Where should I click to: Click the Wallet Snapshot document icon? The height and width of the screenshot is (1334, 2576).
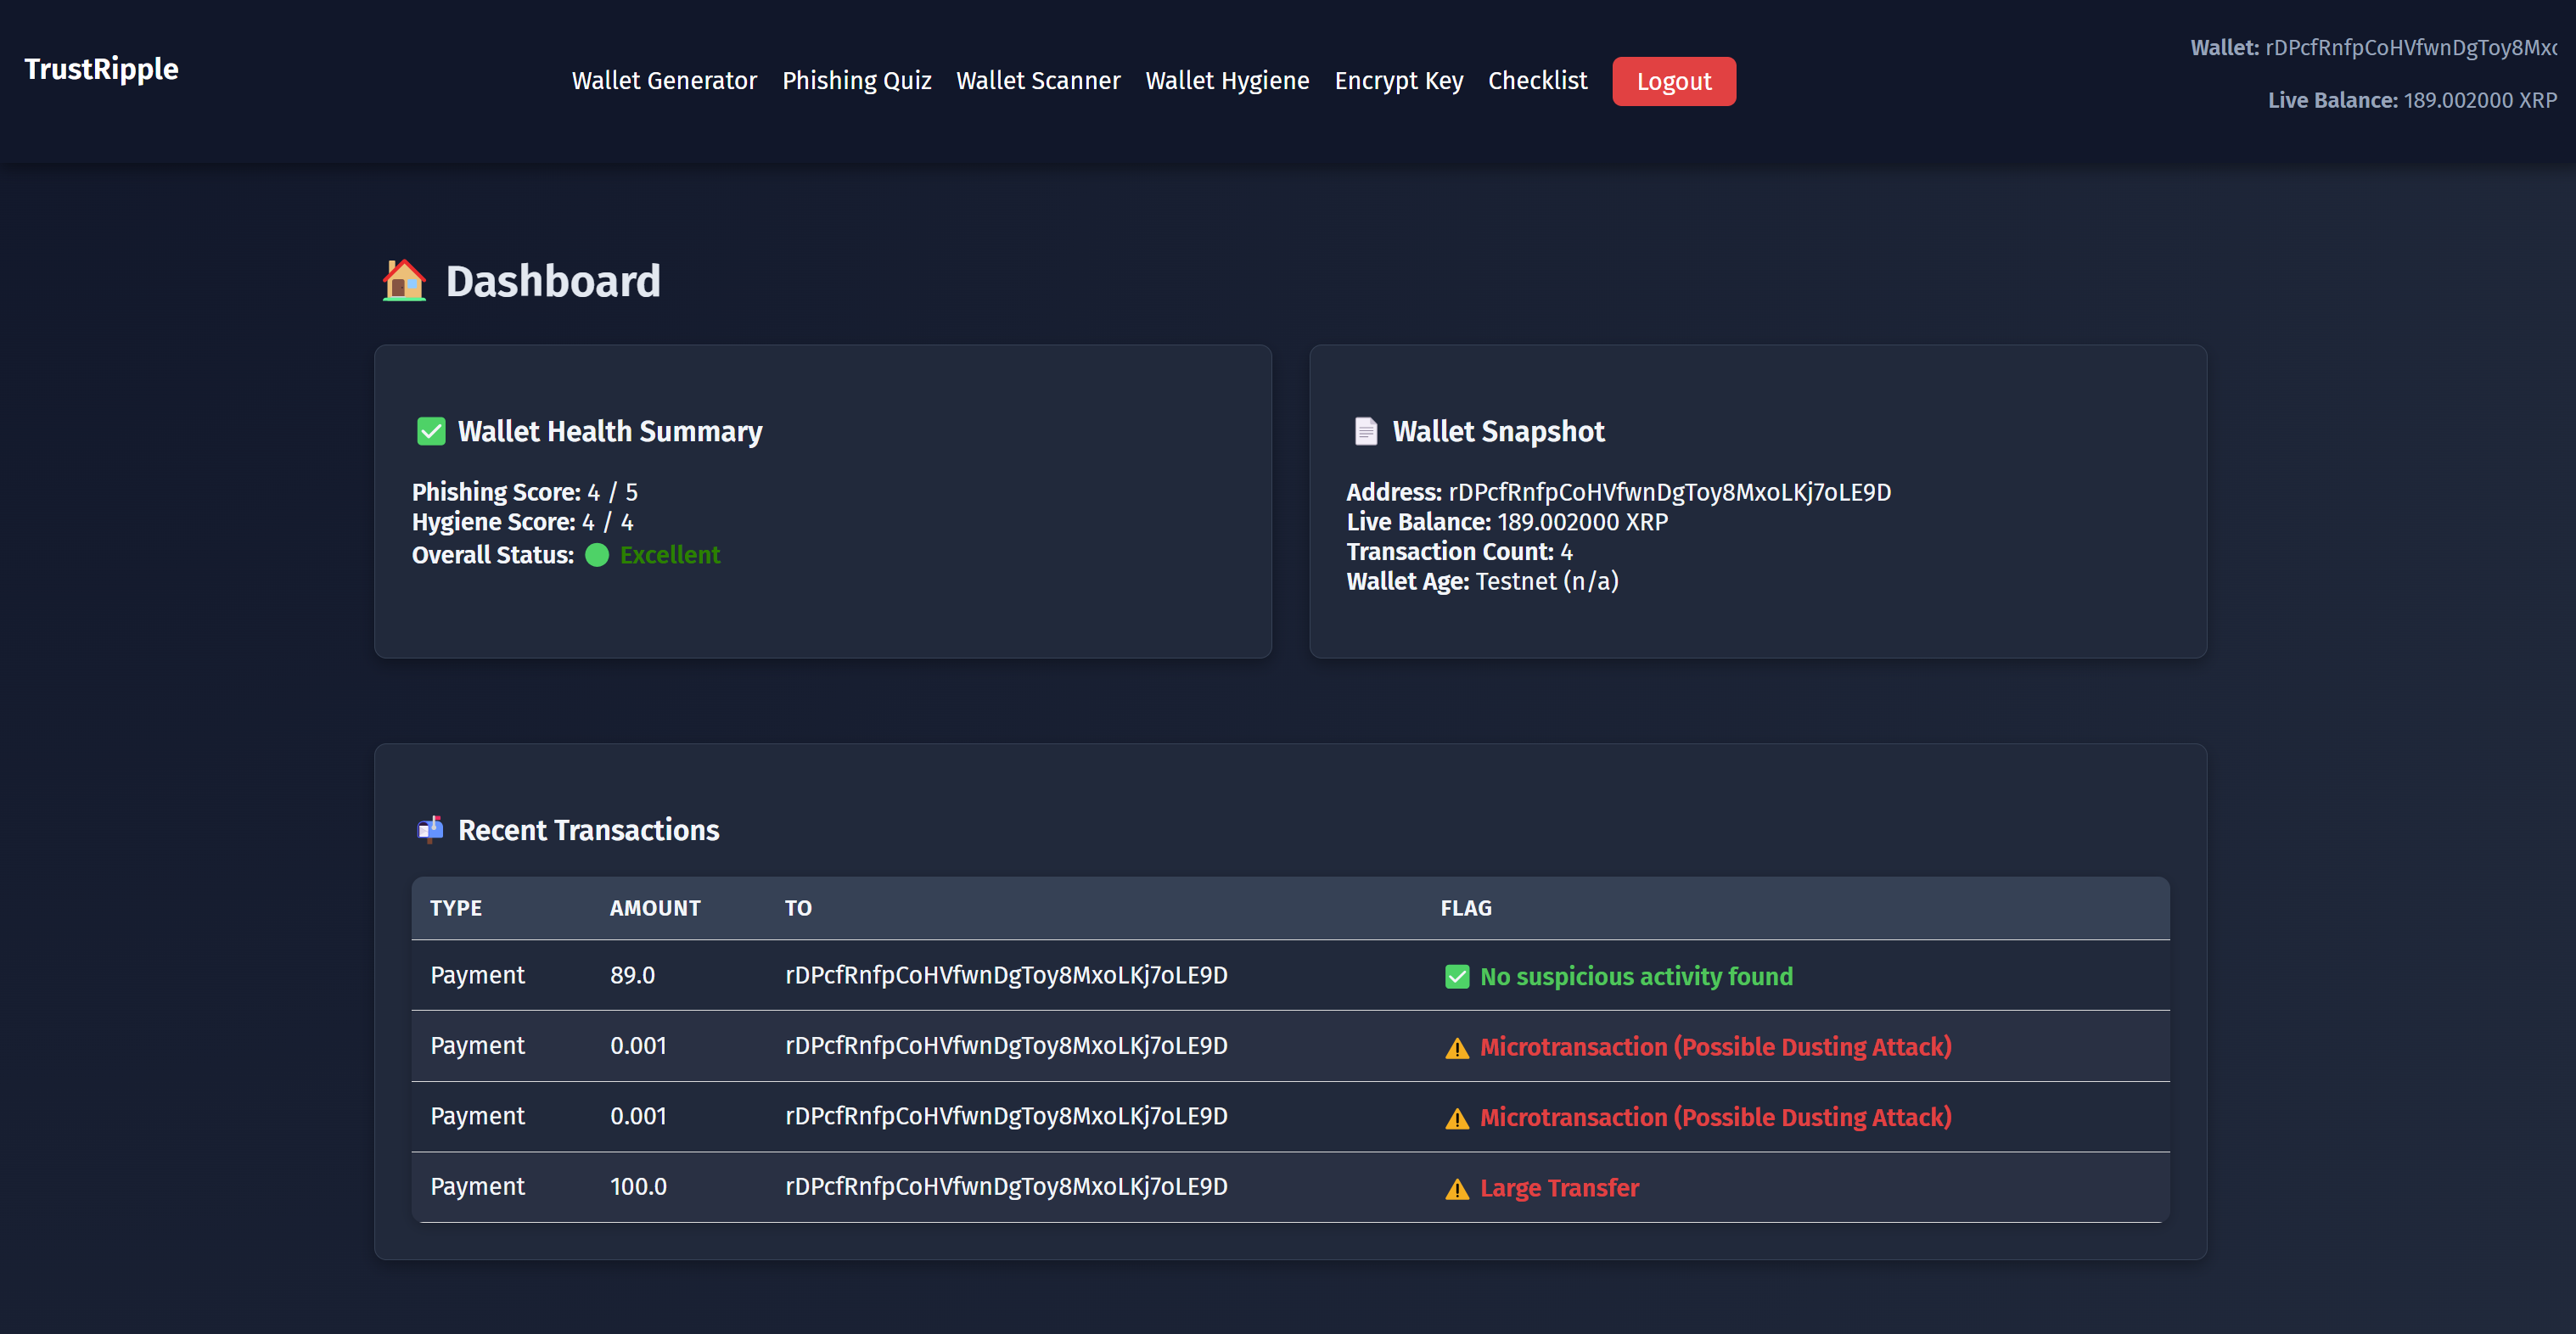(x=1366, y=431)
